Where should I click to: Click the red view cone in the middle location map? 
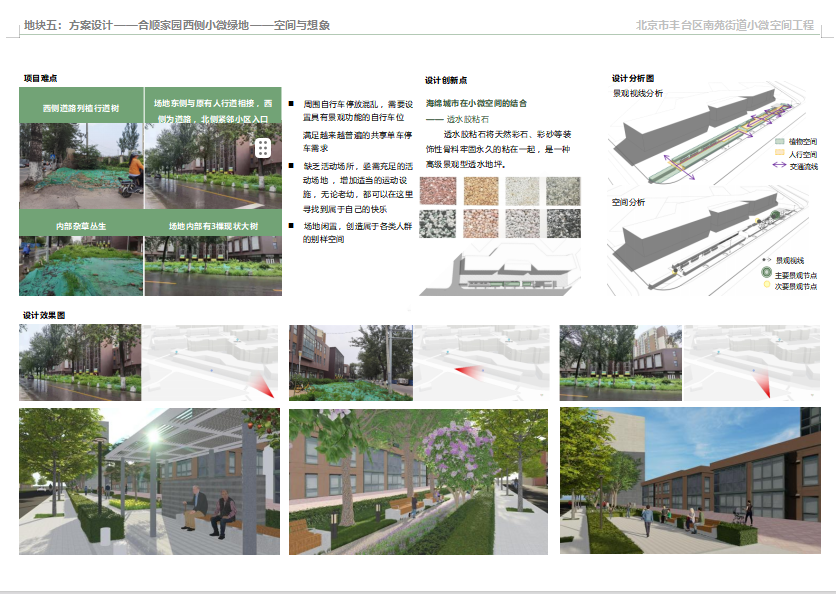[466, 371]
